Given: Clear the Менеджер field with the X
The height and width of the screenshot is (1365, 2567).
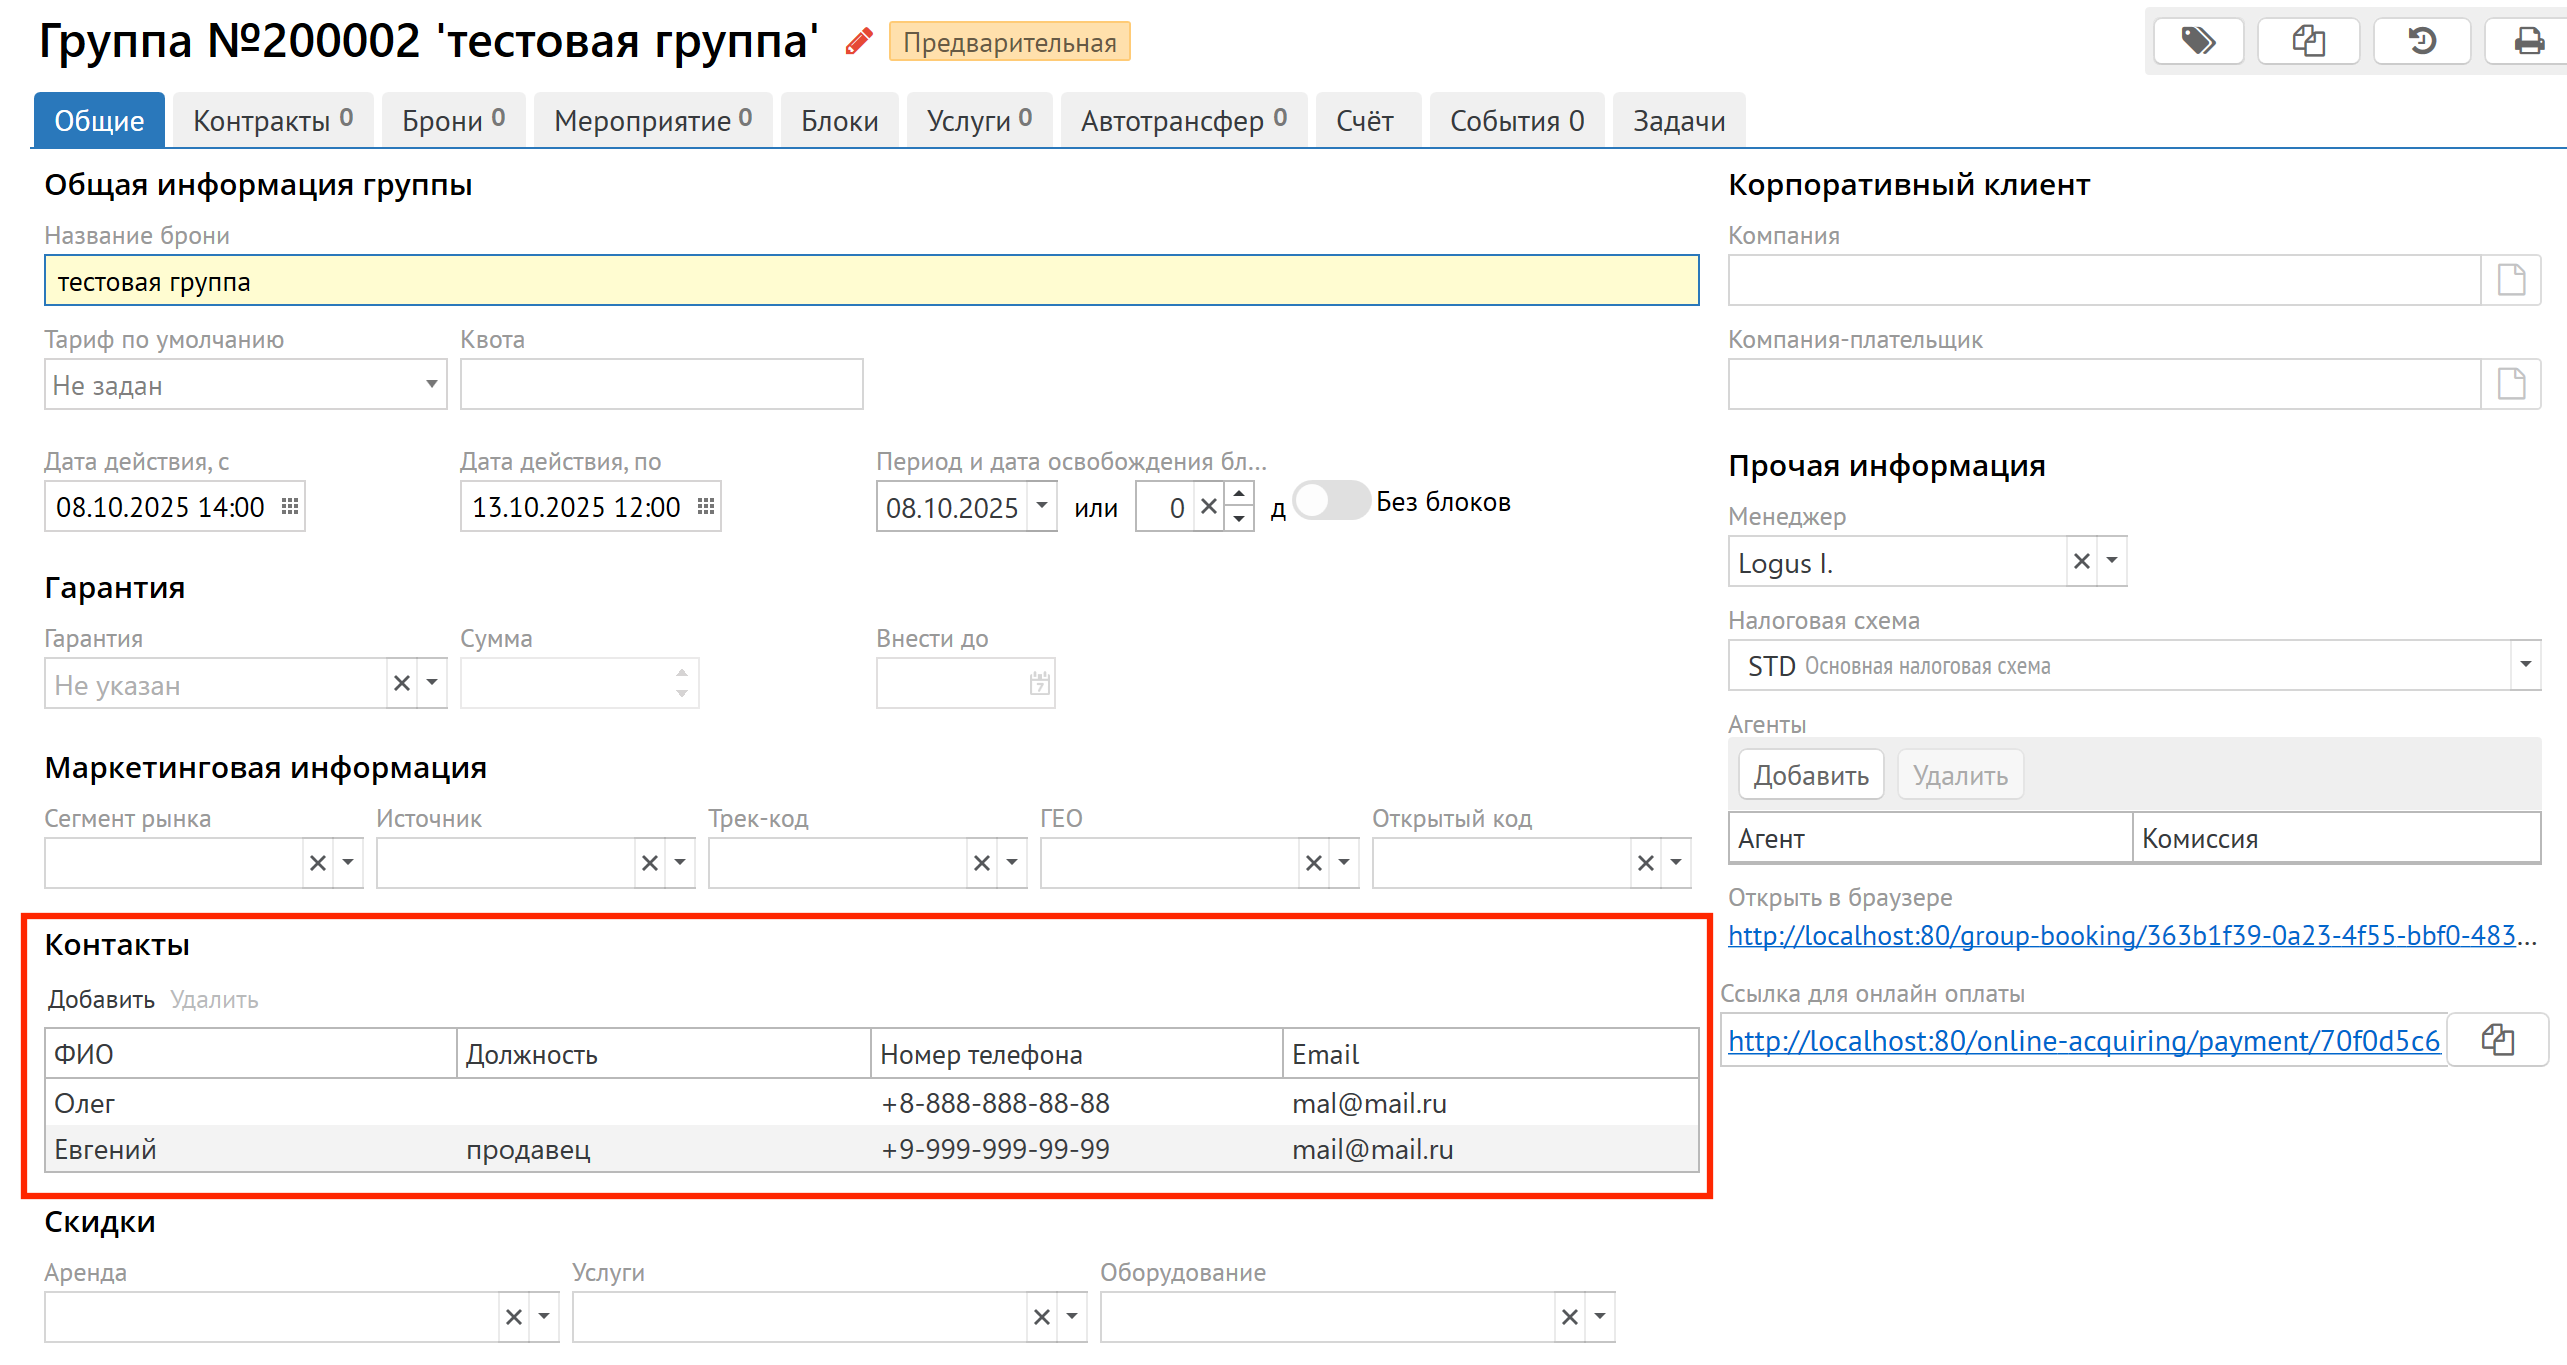Looking at the screenshot, I should (2082, 562).
